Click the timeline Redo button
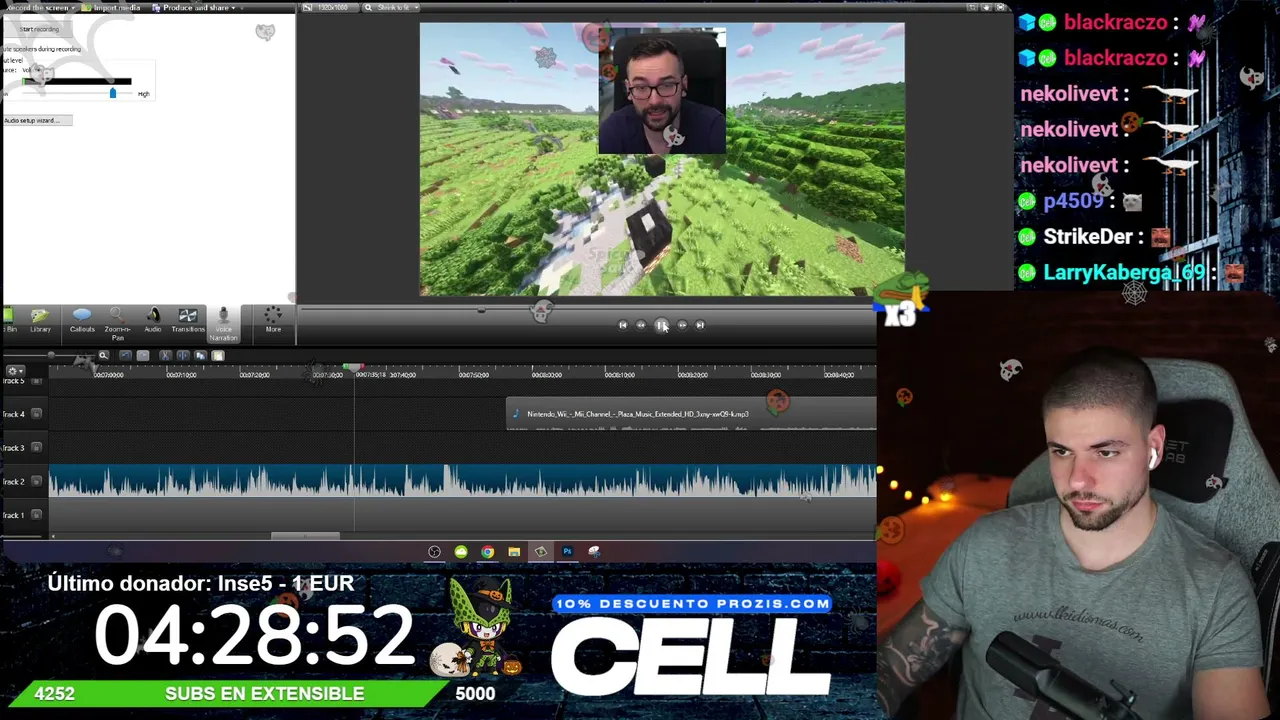 (143, 356)
